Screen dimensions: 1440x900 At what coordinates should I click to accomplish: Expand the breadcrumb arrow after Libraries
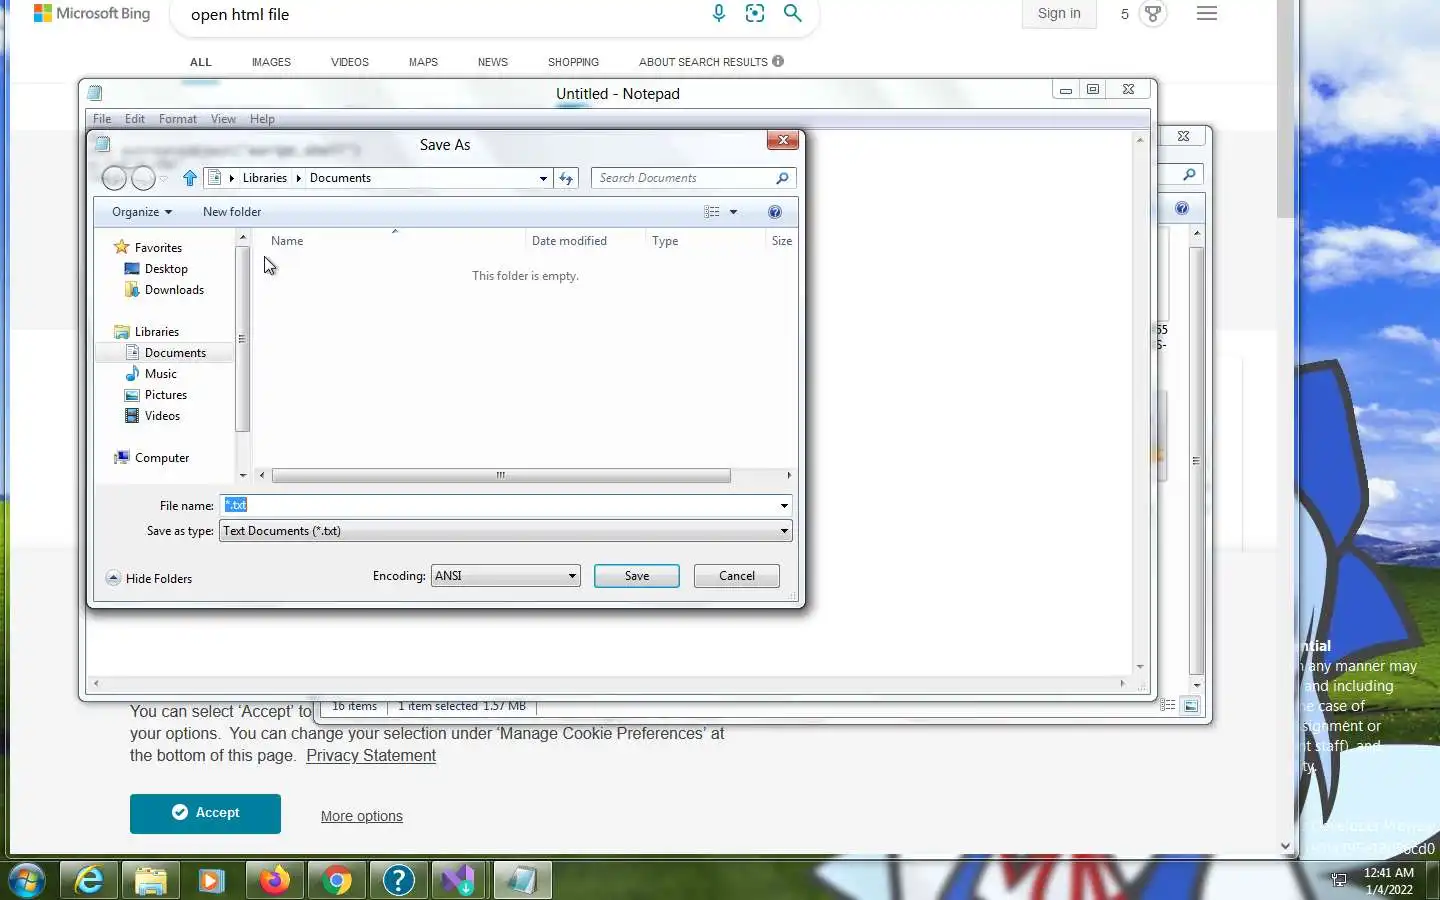(x=298, y=178)
